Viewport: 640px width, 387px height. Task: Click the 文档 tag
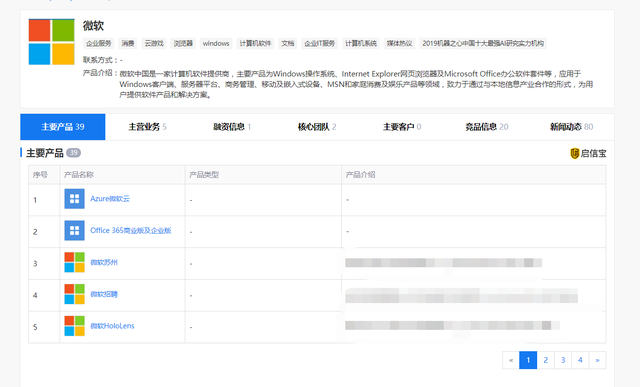coord(288,43)
